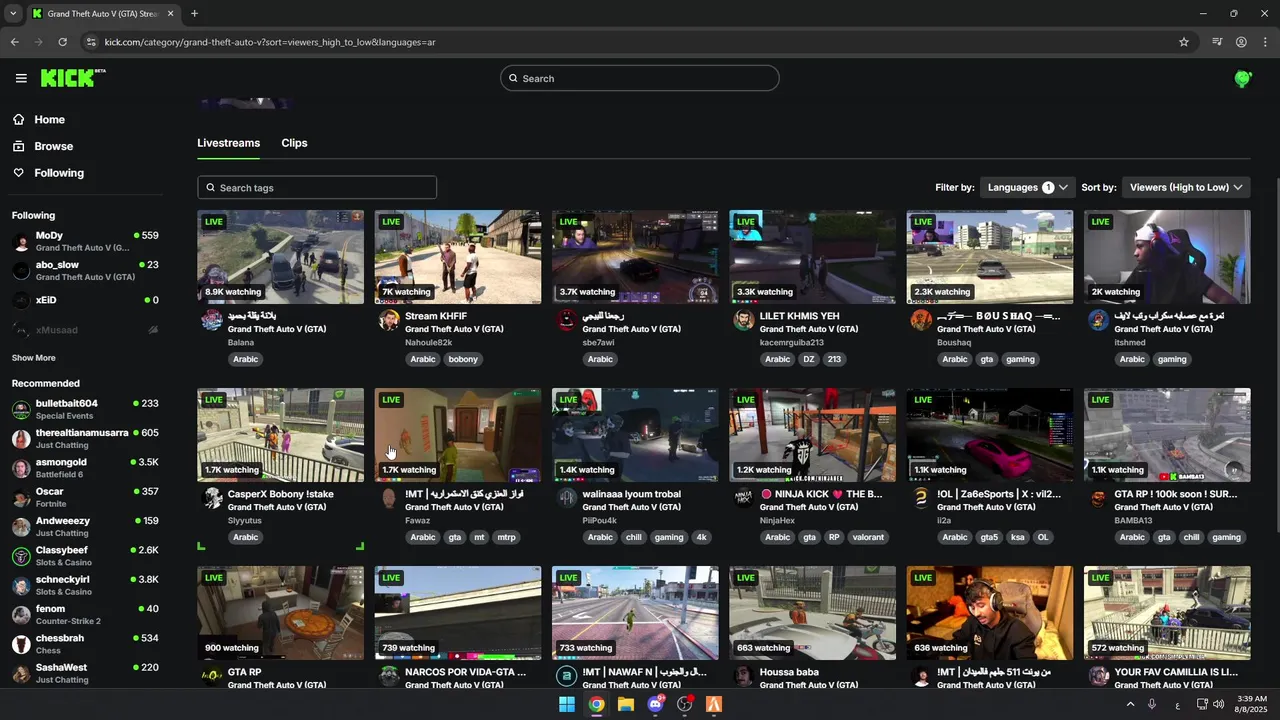1280x720 pixels.
Task: Click the Search tags field
Action: pos(317,187)
